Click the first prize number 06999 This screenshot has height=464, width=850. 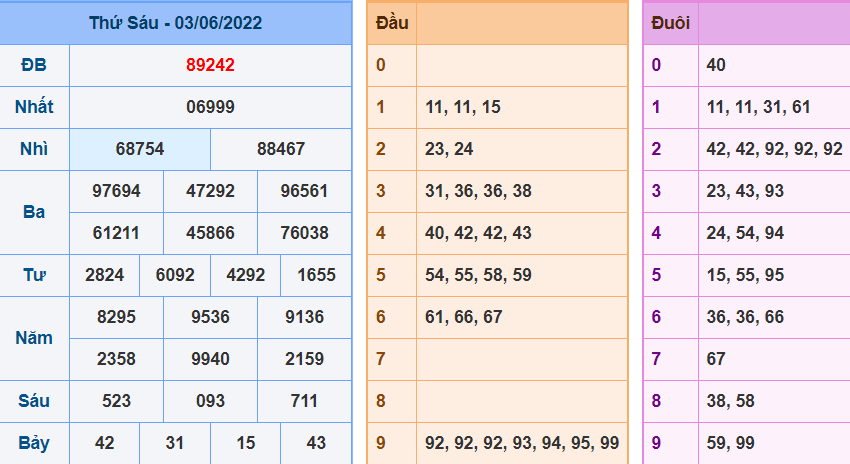point(210,107)
